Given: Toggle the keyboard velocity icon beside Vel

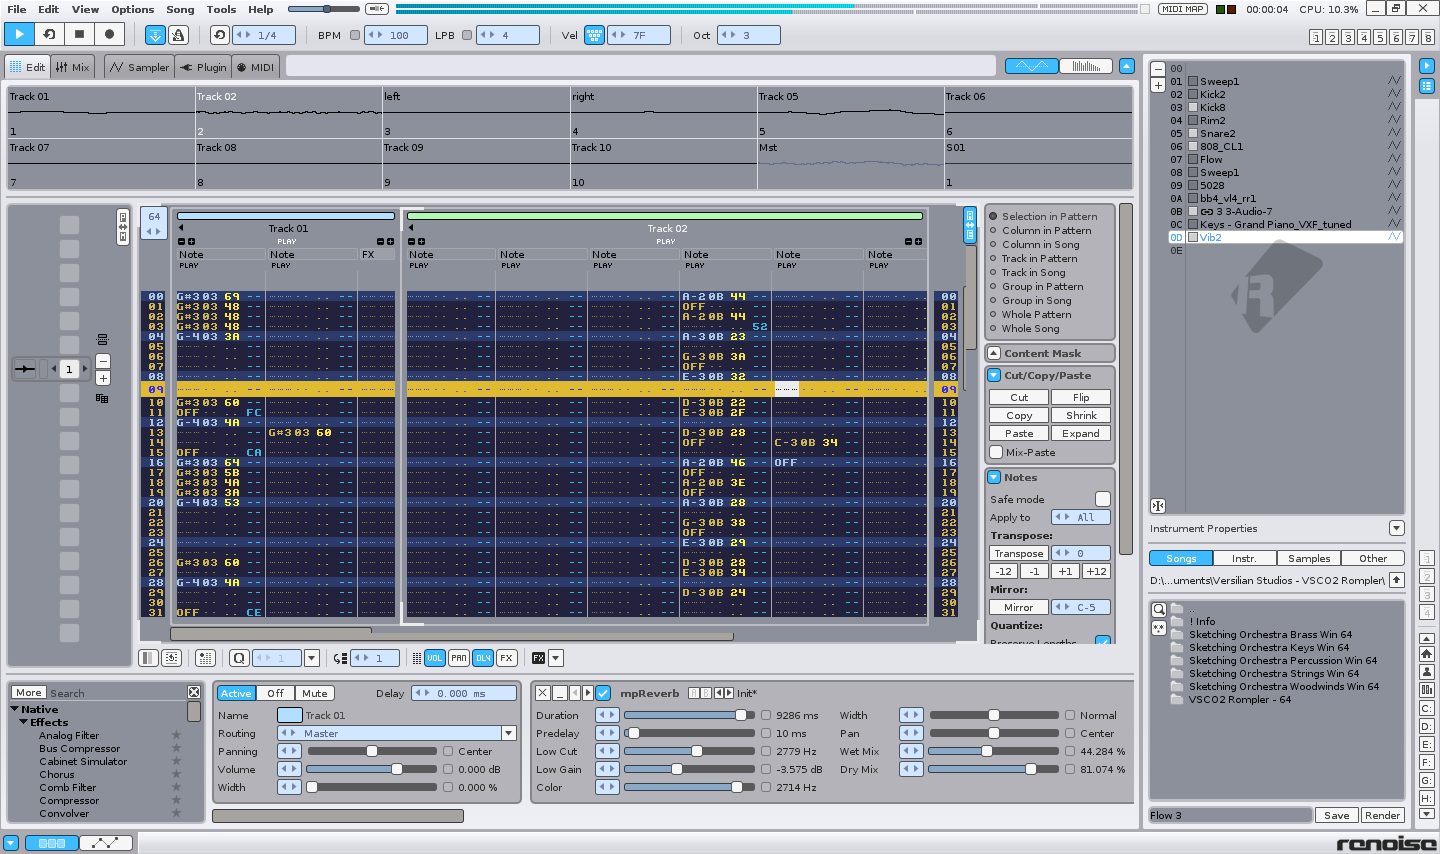Looking at the screenshot, I should click(x=594, y=35).
